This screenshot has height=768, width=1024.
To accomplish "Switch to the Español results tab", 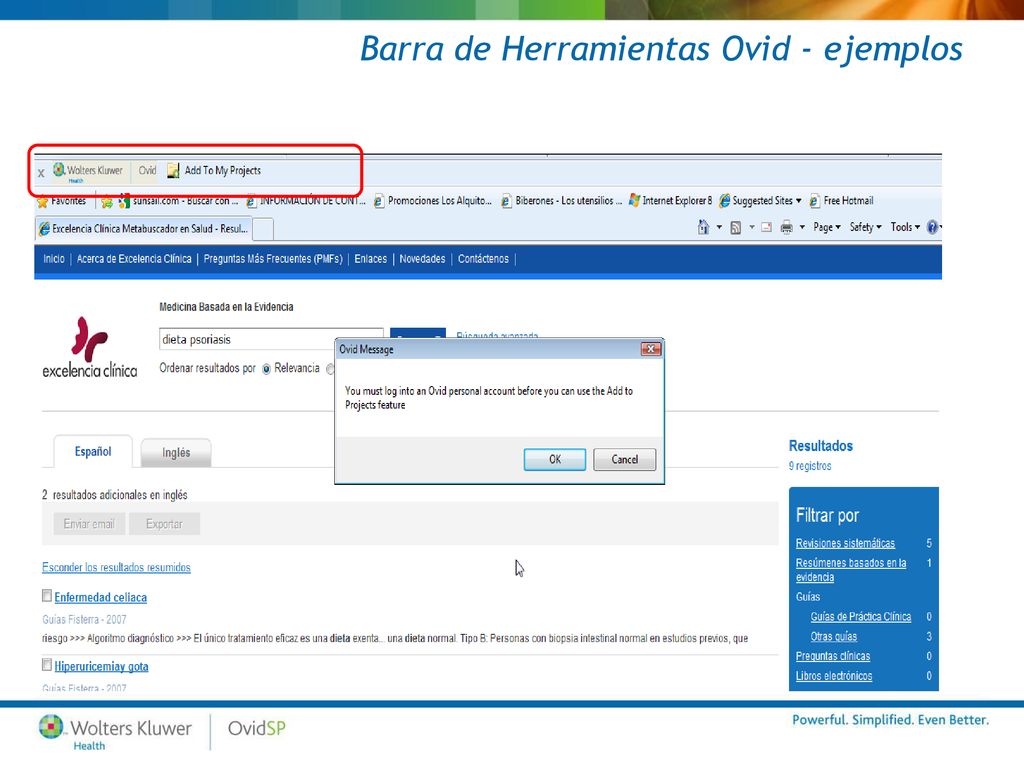I will pyautogui.click(x=93, y=452).
